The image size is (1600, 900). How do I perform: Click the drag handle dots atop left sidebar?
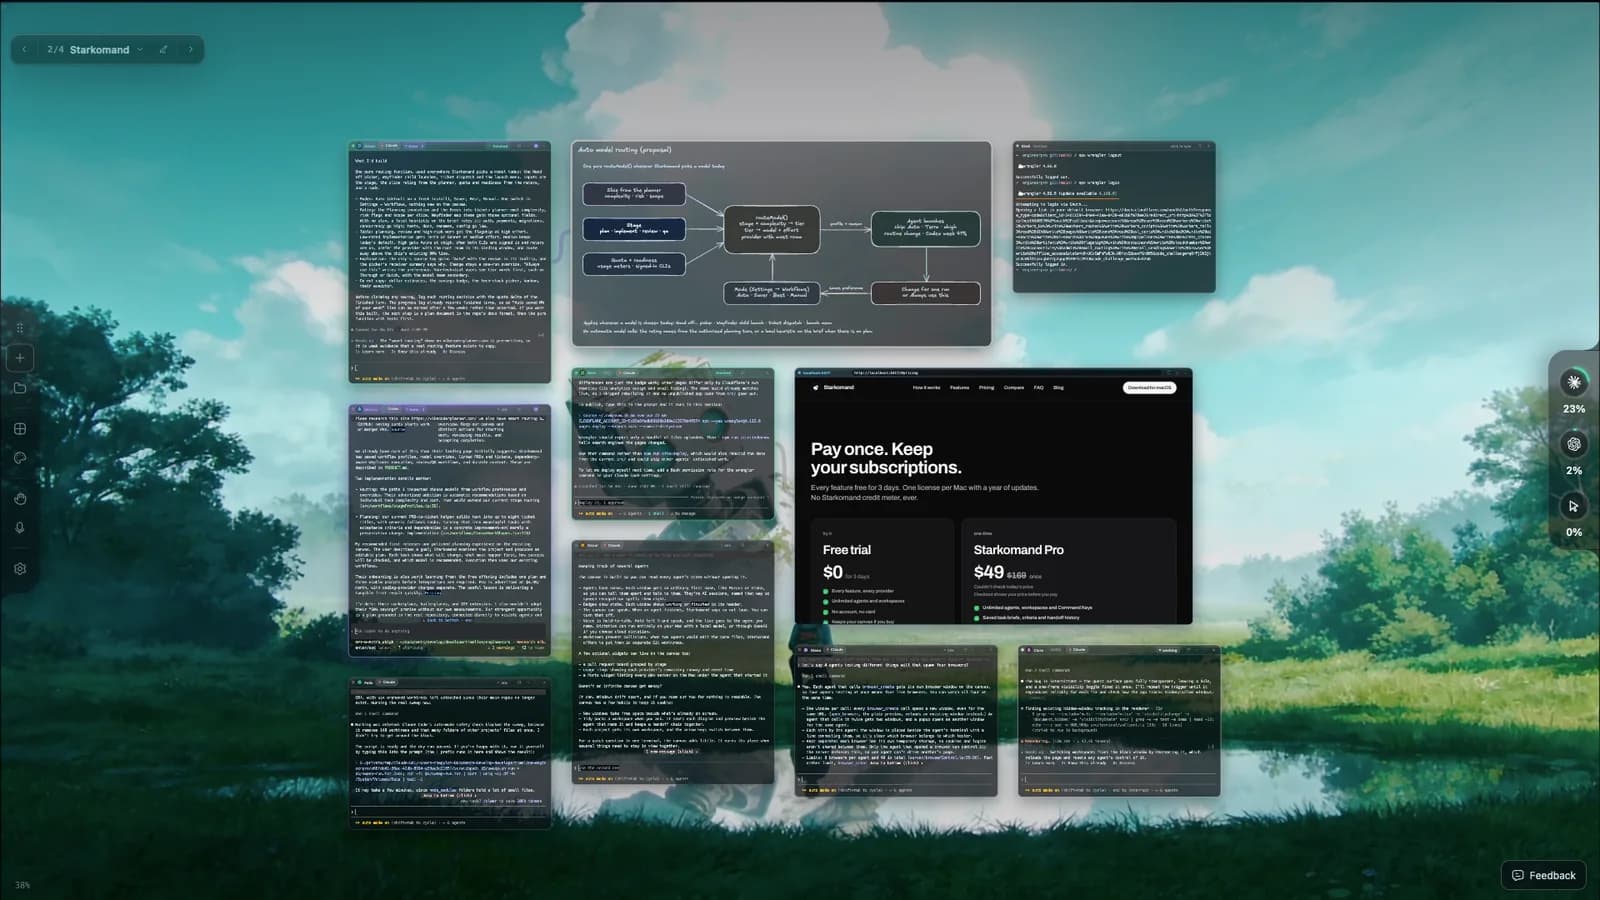tap(20, 328)
